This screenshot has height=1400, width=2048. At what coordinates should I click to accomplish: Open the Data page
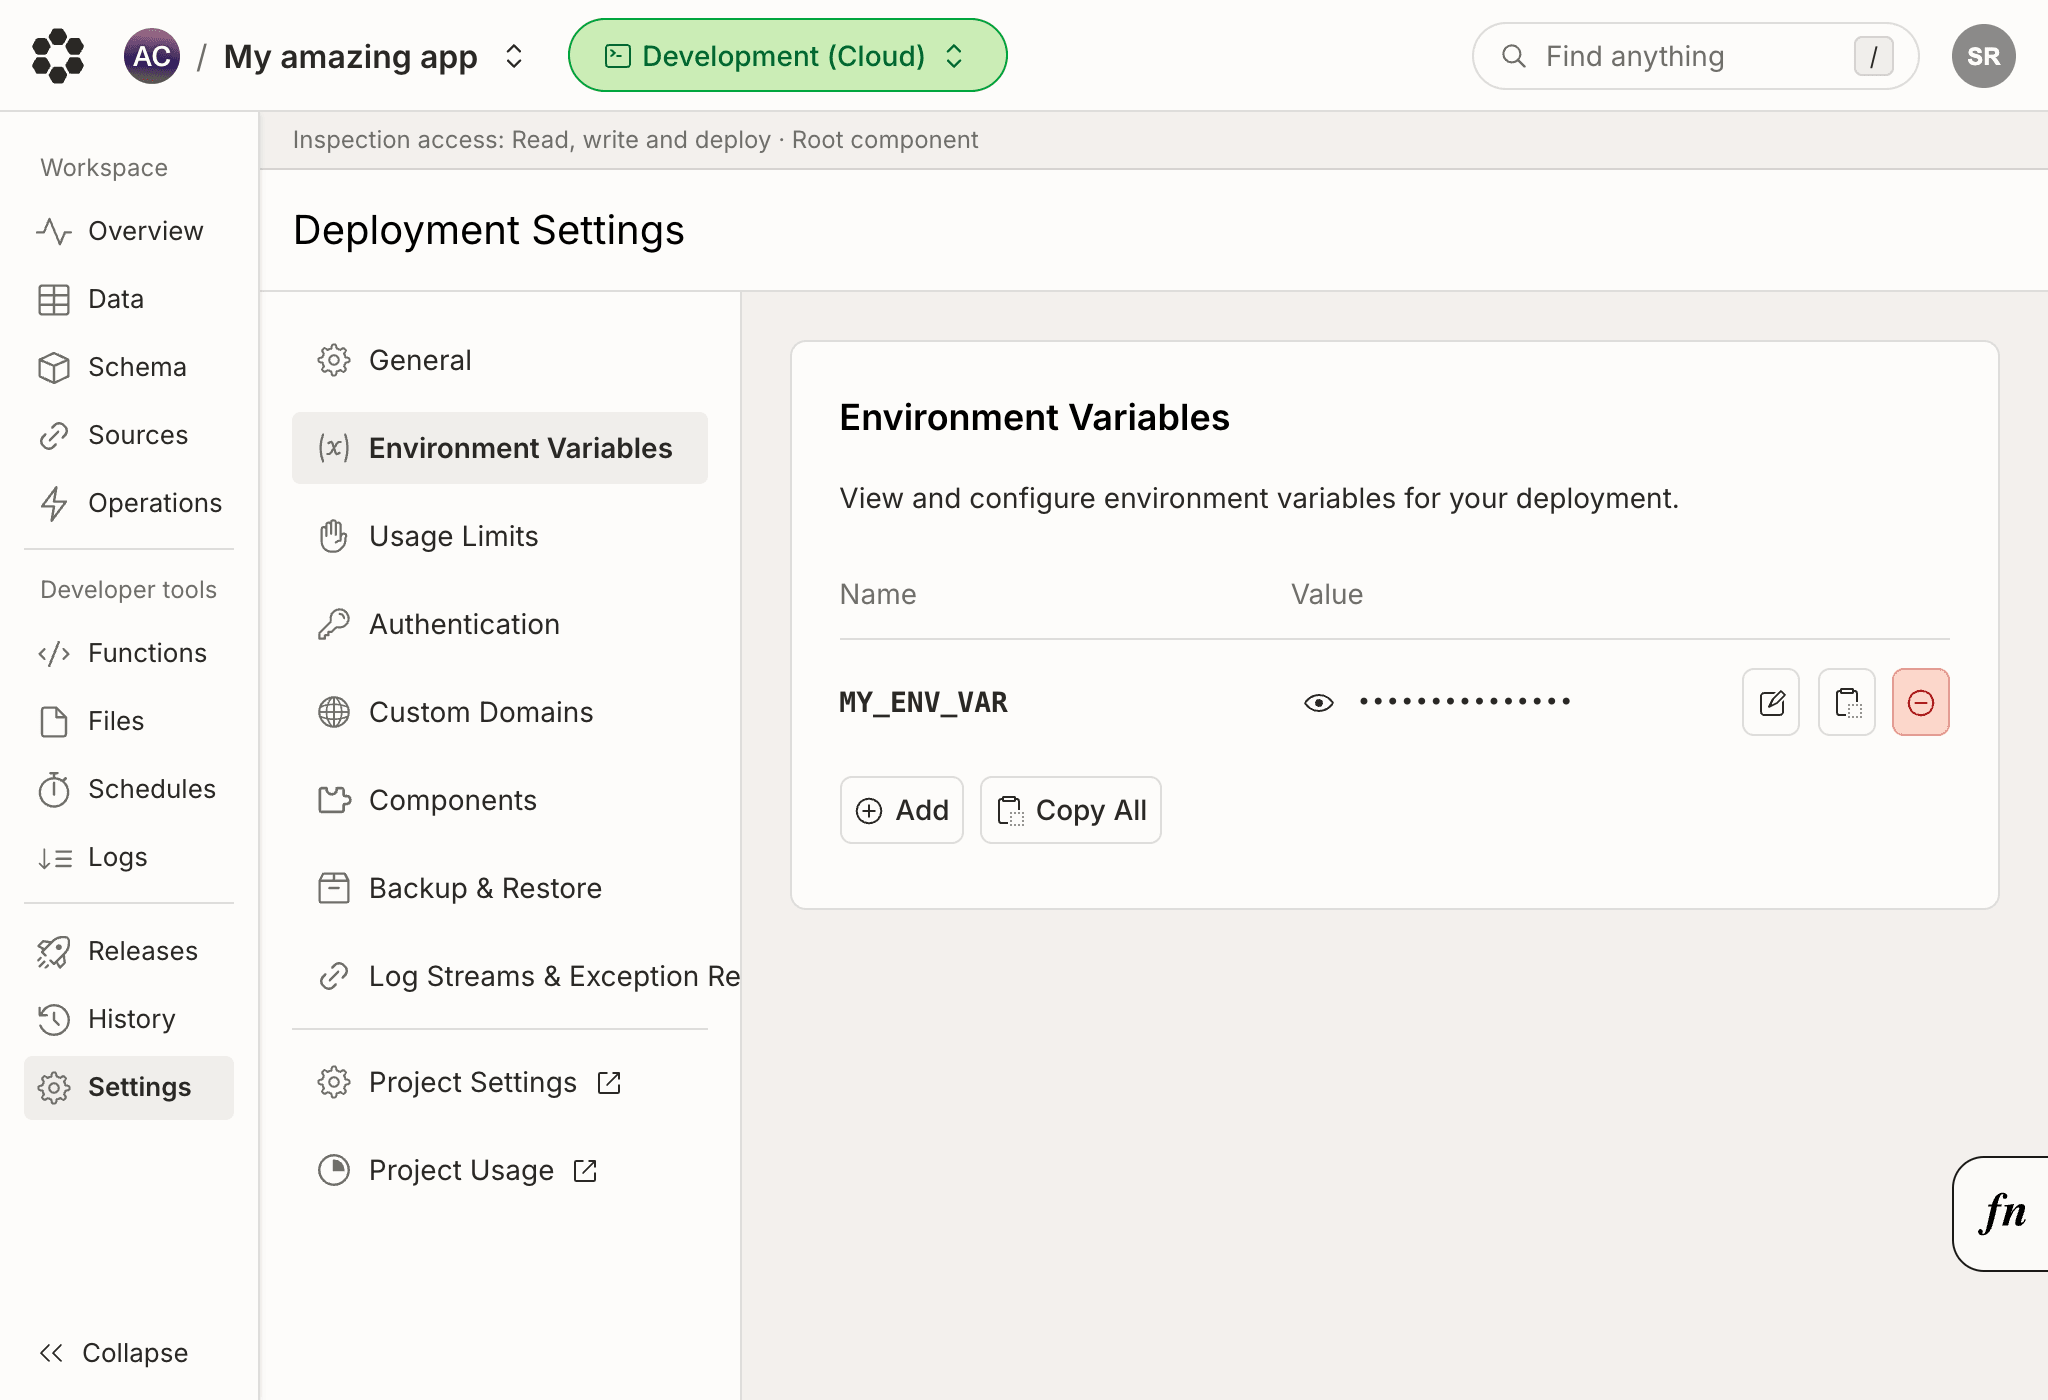(x=129, y=299)
